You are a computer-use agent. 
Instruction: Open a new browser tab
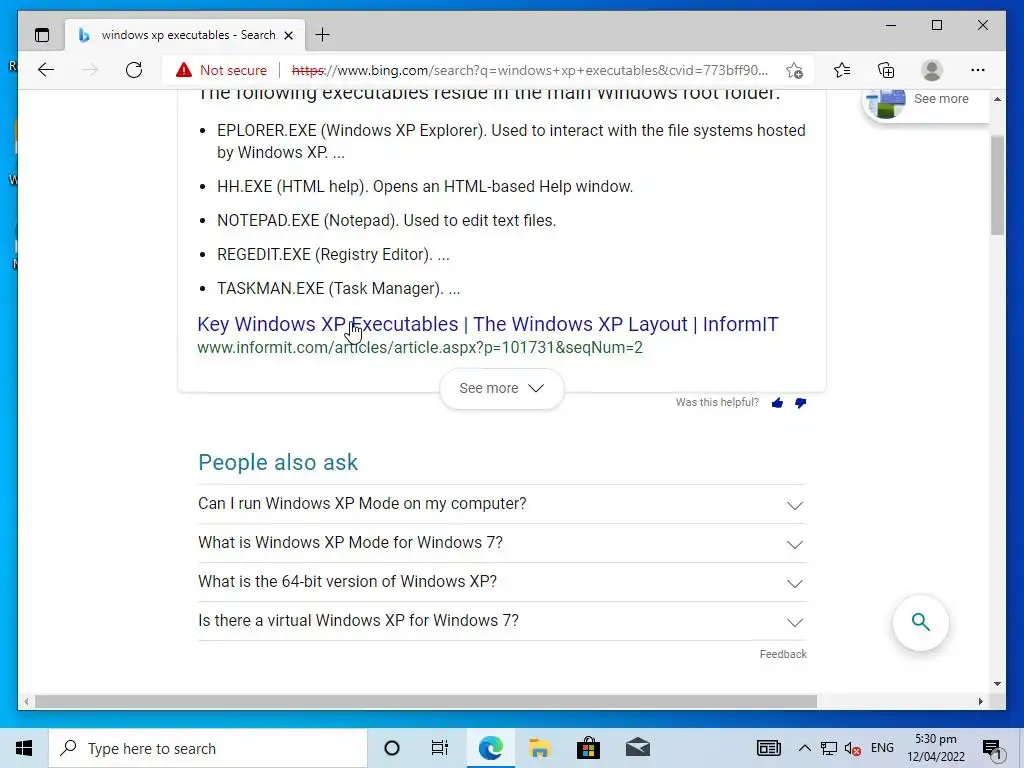pos(323,35)
